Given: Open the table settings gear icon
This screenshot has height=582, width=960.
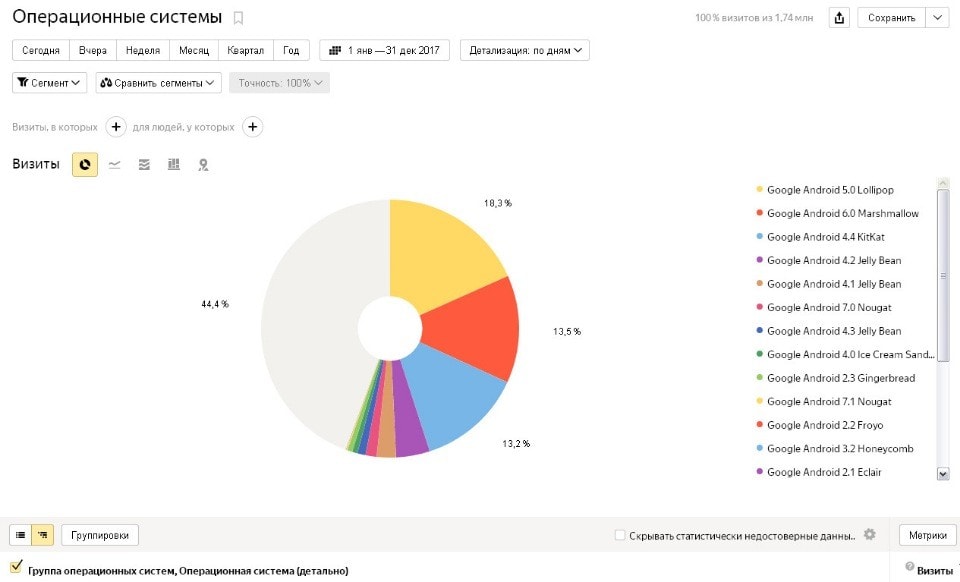Looking at the screenshot, I should pos(869,535).
